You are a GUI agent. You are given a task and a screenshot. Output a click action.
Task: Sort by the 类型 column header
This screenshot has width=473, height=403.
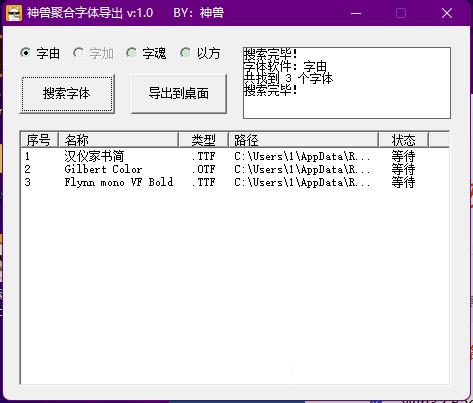203,140
